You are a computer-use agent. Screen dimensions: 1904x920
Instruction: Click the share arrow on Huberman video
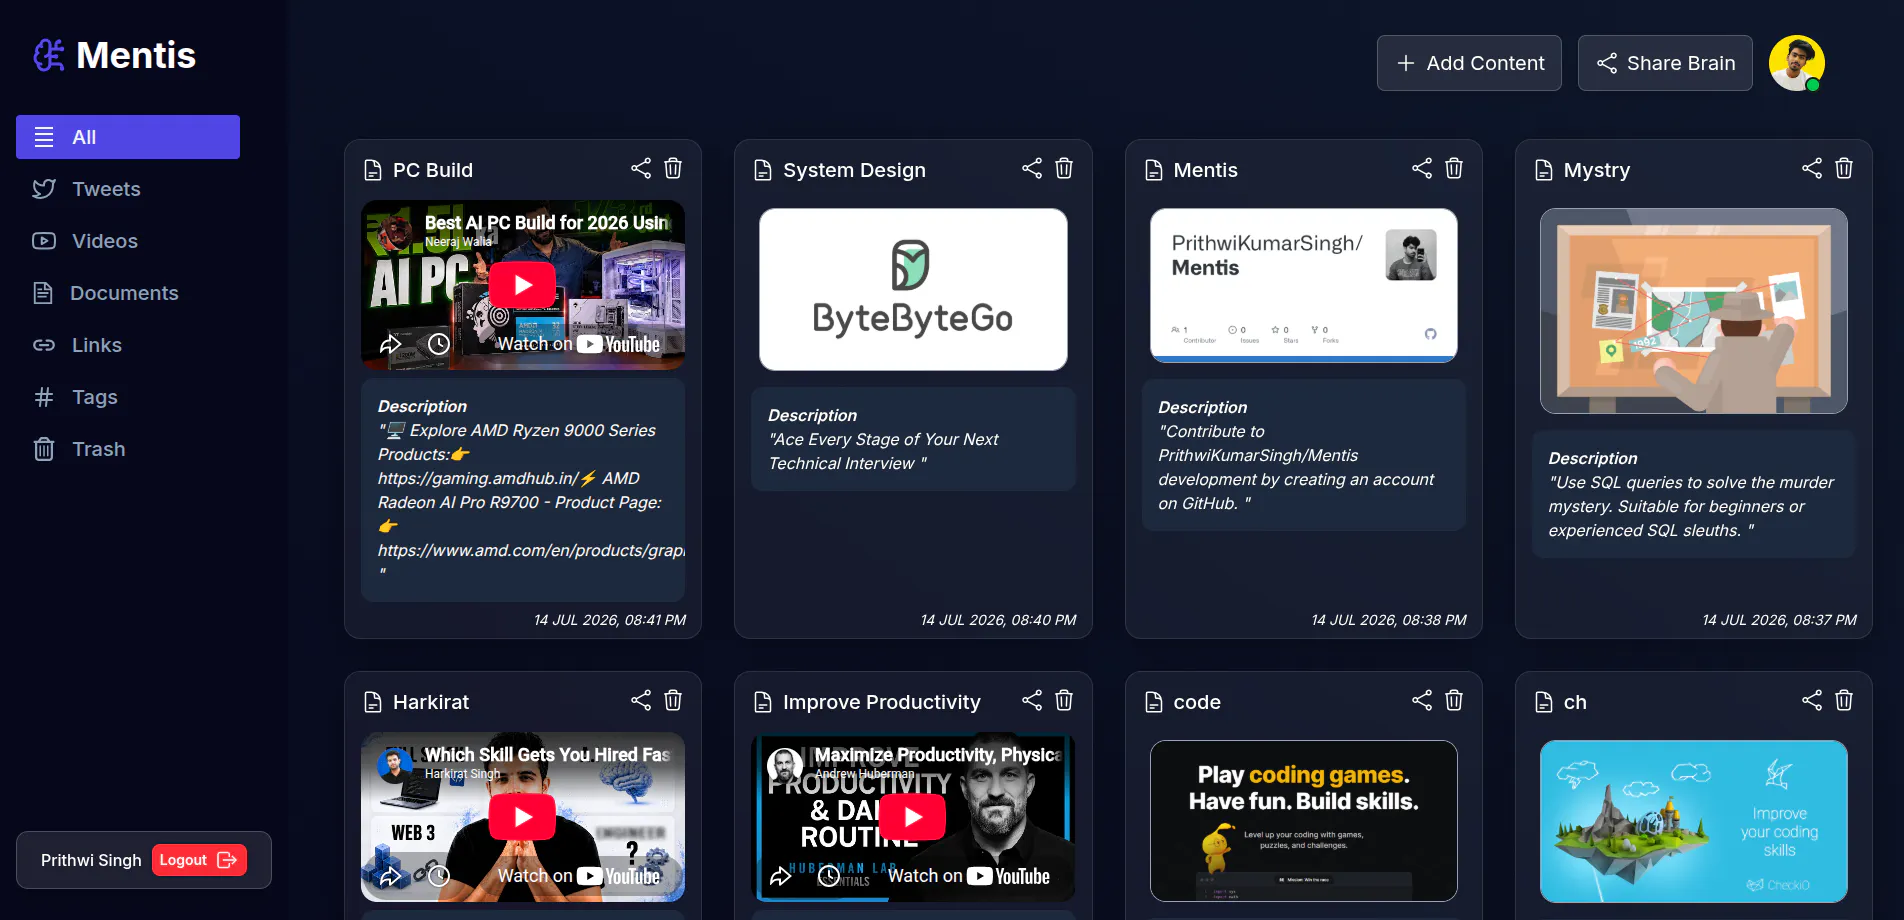[780, 876]
